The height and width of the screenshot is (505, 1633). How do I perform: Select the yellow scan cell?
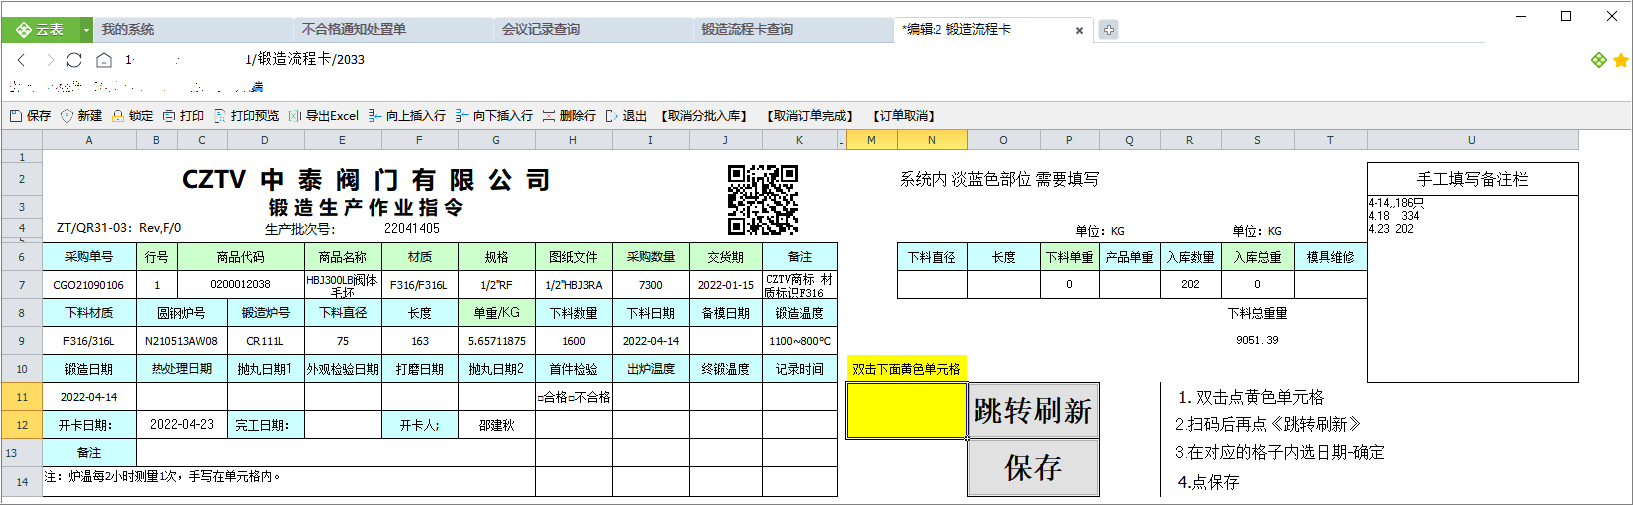point(906,410)
